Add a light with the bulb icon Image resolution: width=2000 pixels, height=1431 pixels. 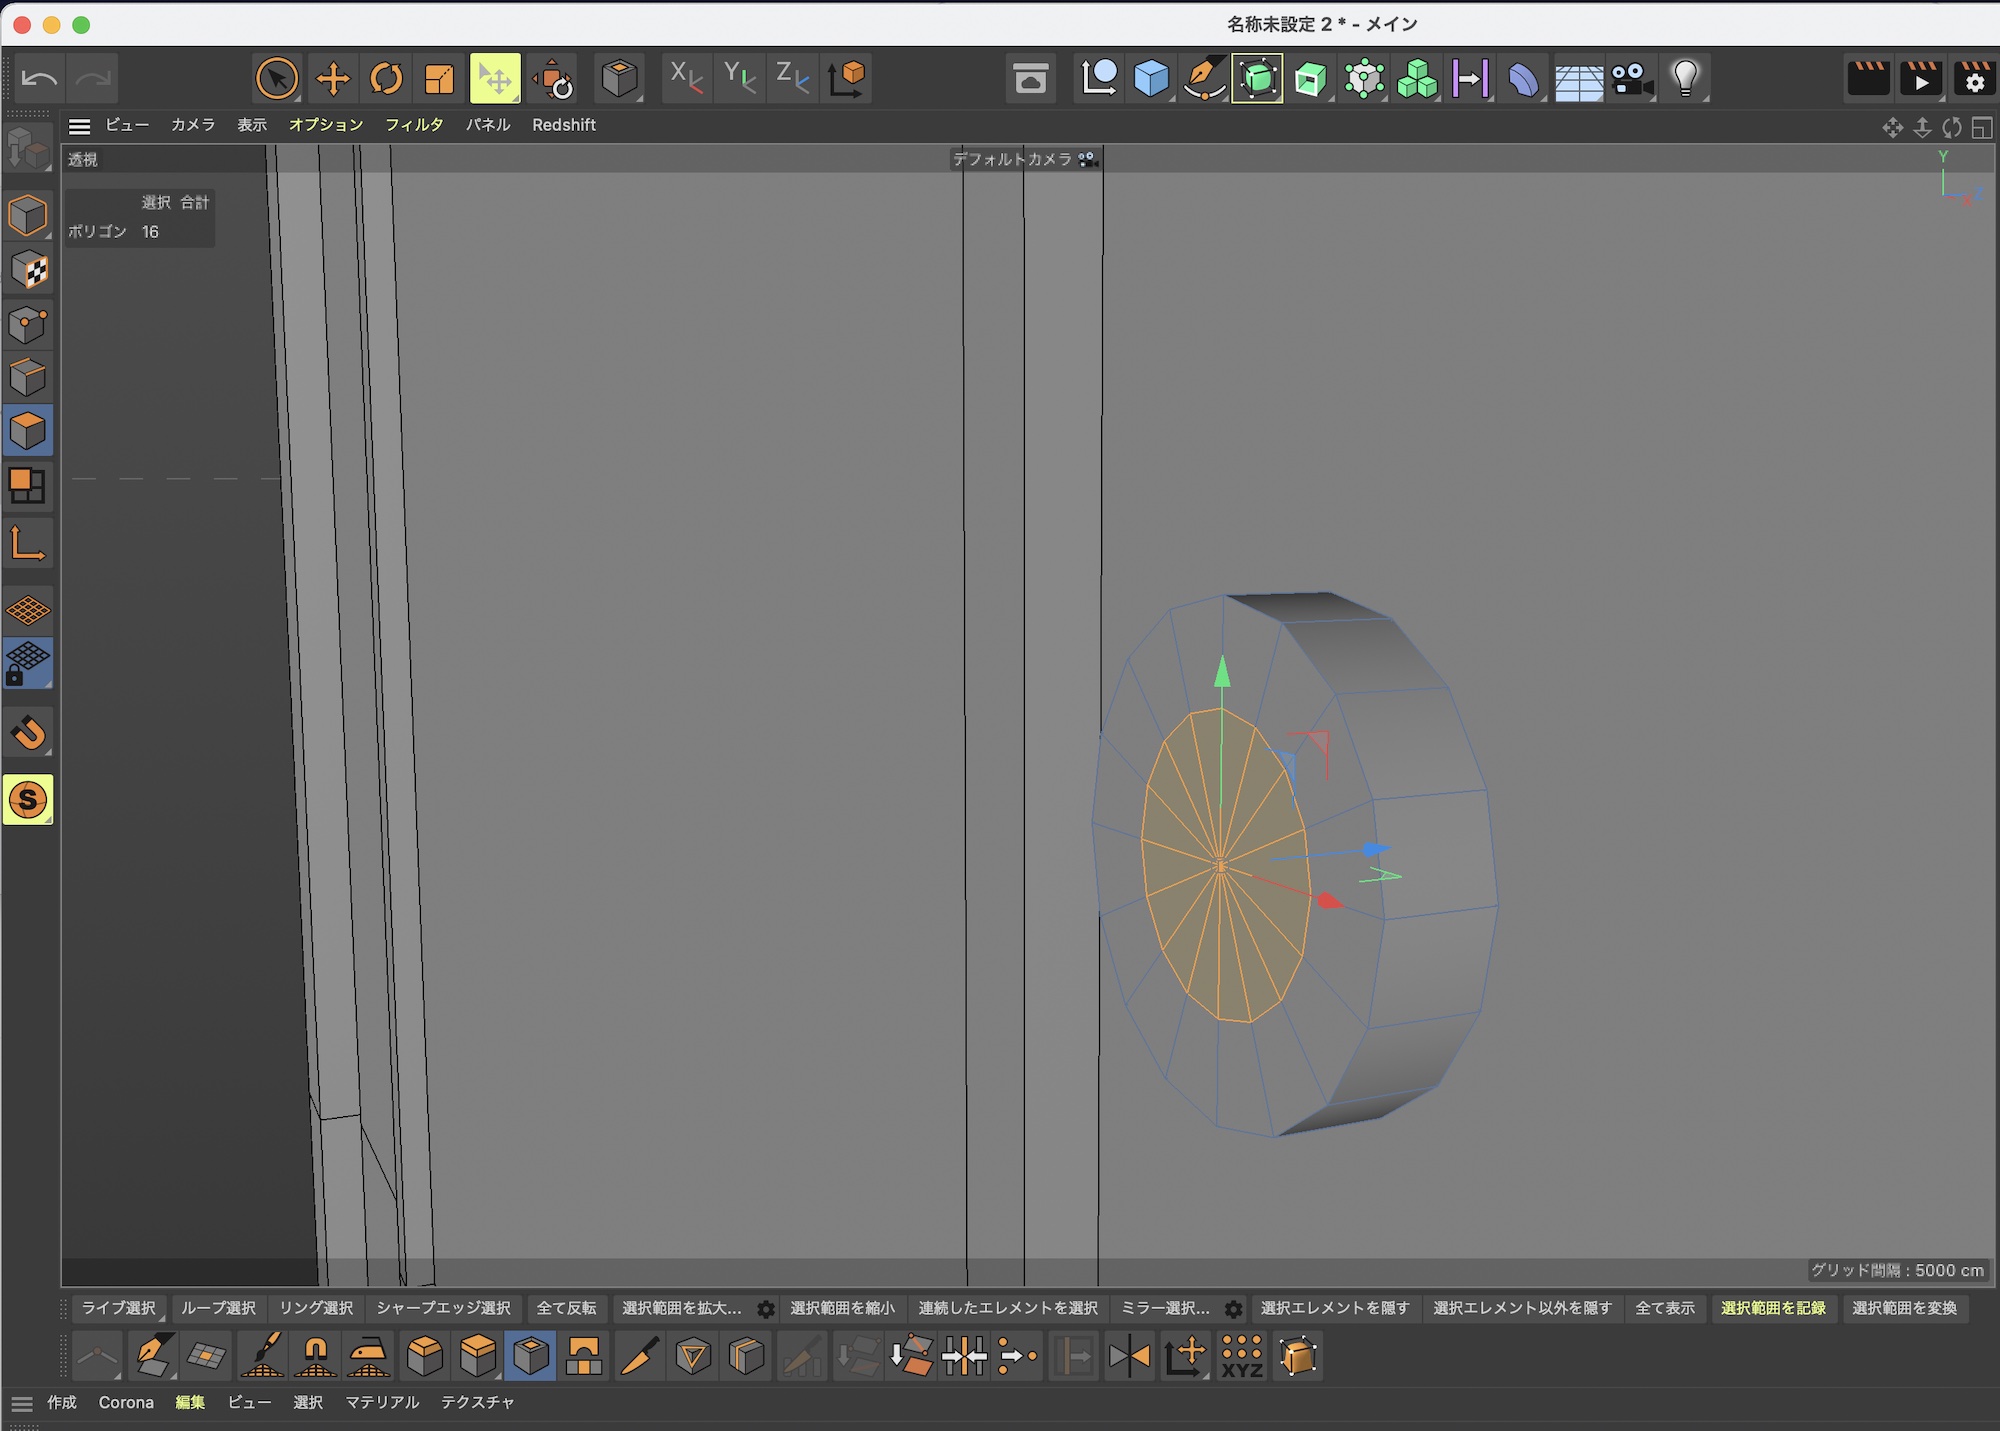pos(1685,78)
